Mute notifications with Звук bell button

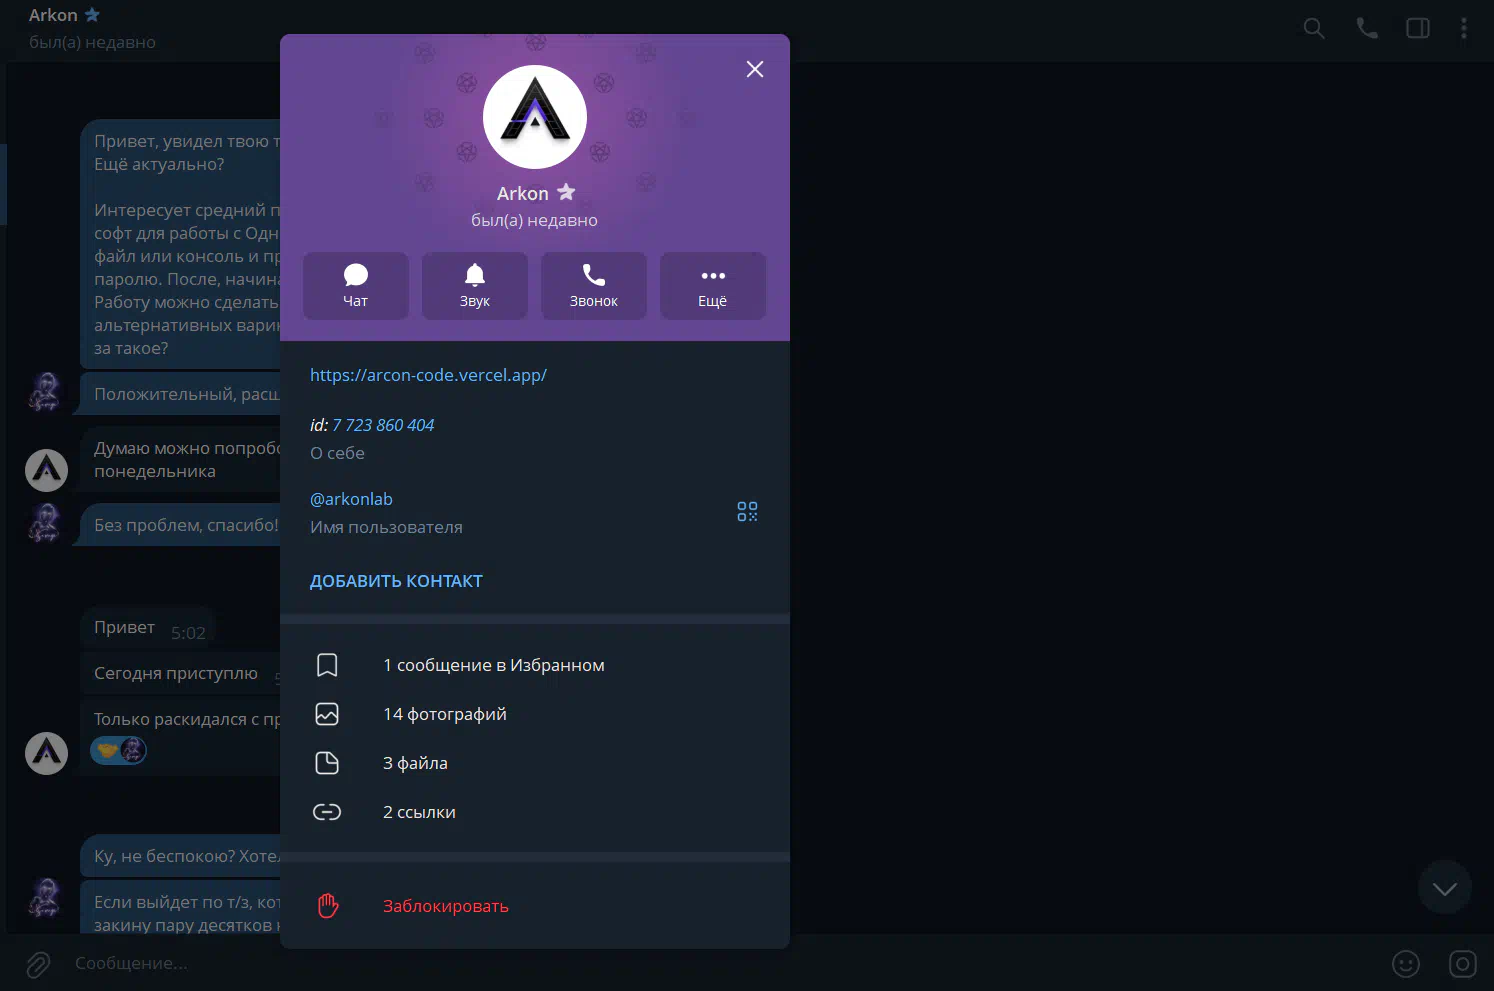(x=474, y=286)
